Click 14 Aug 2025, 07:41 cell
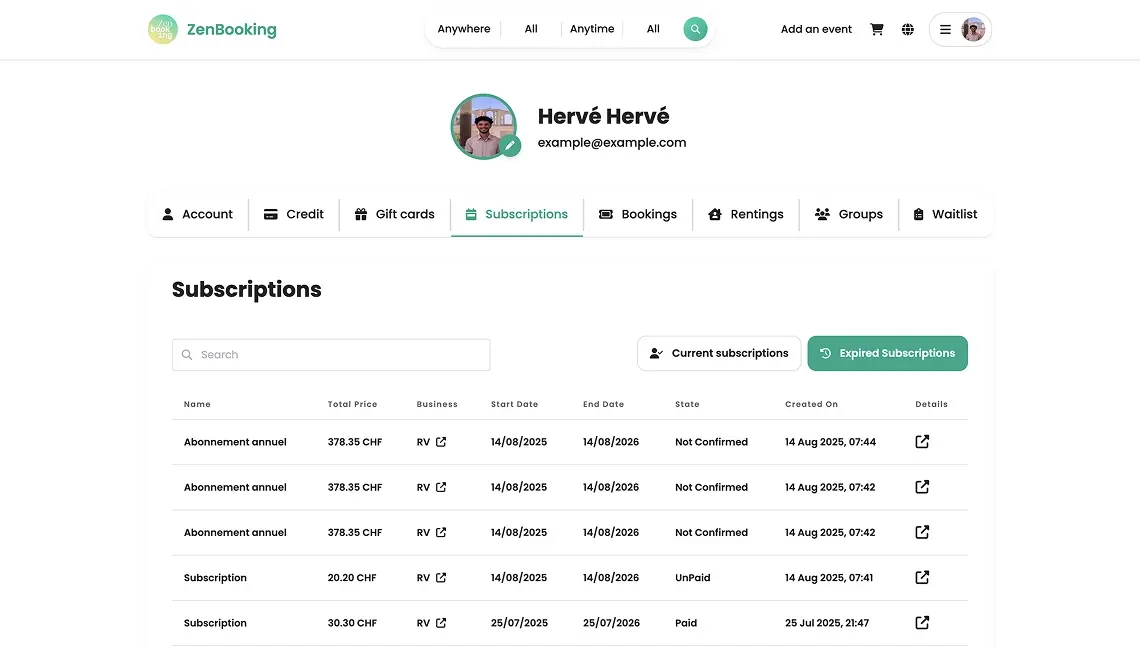 [x=829, y=577]
